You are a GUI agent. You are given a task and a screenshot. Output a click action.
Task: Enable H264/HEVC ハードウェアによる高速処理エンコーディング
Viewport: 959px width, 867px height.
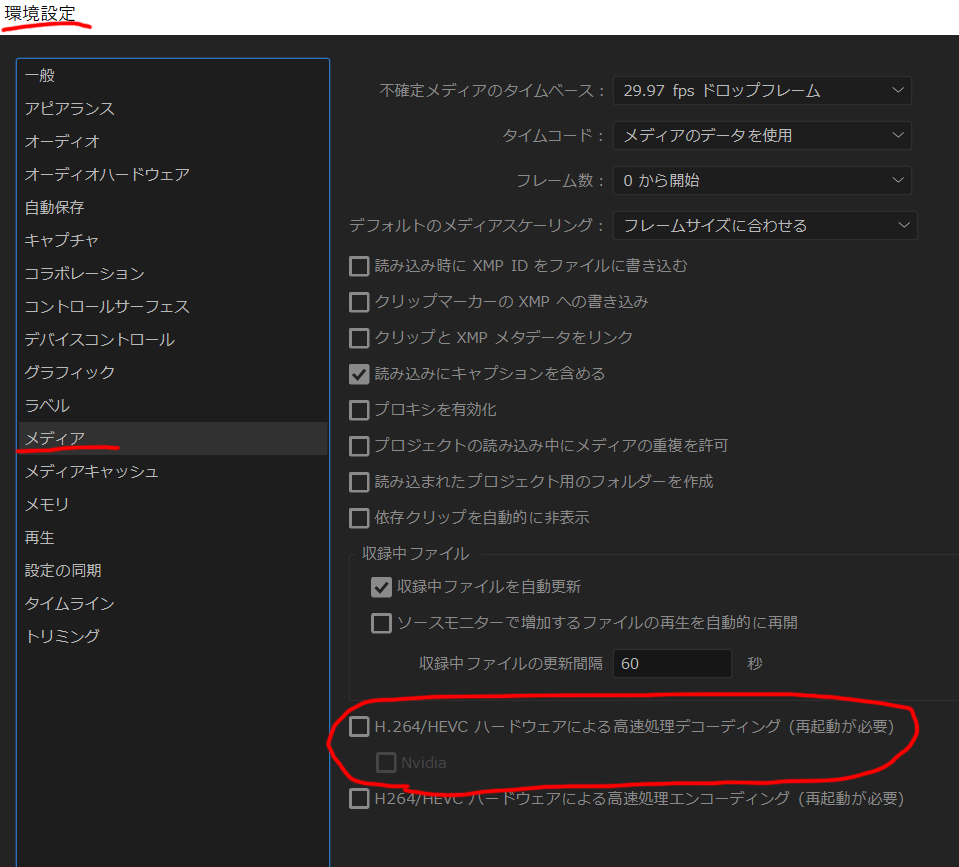click(x=359, y=798)
